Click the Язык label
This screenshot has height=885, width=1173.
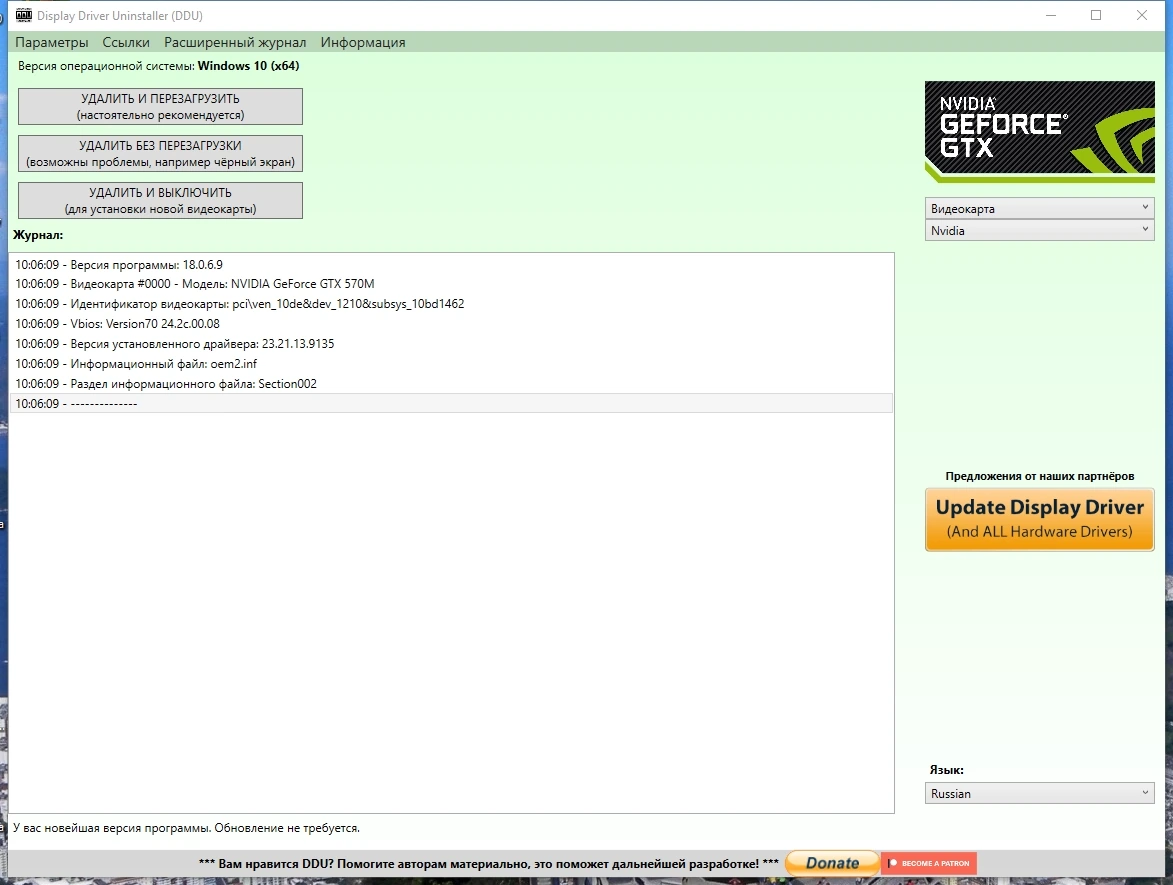pos(946,770)
